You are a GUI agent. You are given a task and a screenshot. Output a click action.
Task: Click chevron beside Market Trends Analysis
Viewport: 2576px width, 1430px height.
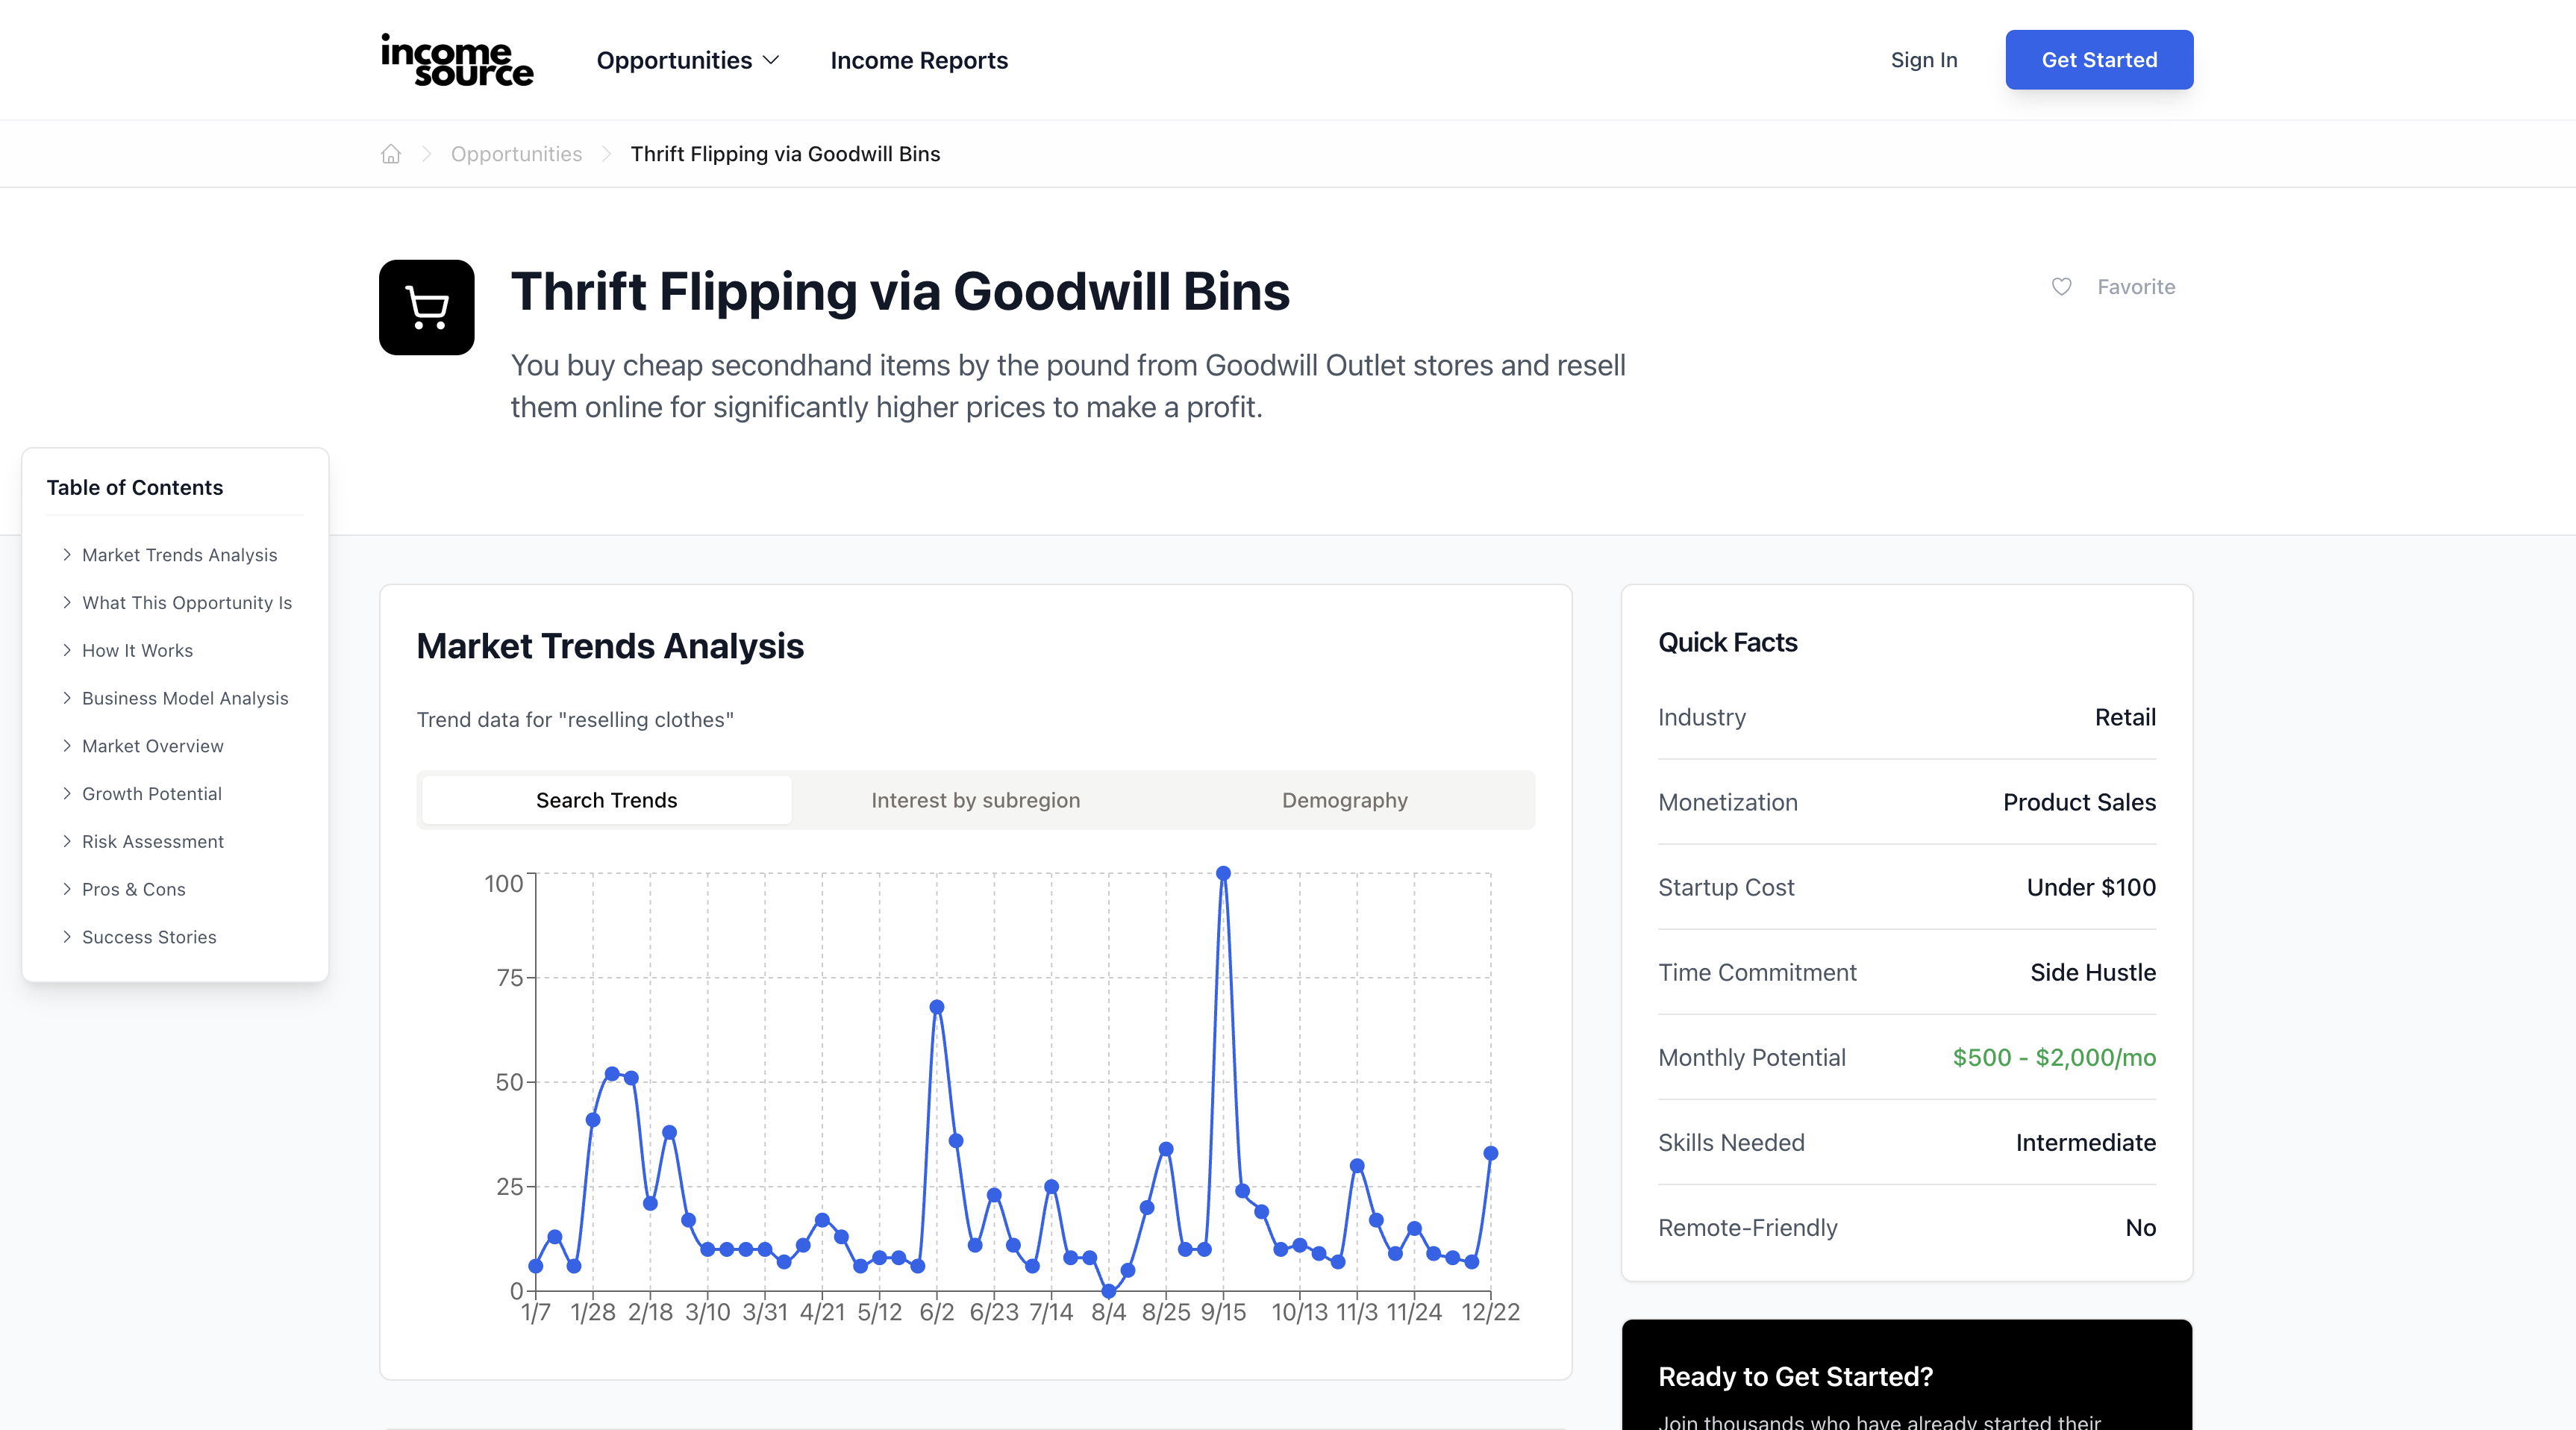67,555
